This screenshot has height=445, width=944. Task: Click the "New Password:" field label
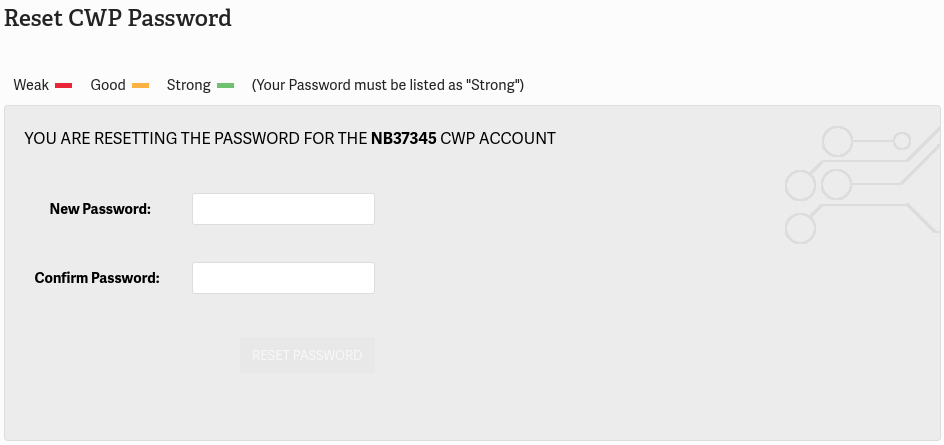(x=100, y=209)
